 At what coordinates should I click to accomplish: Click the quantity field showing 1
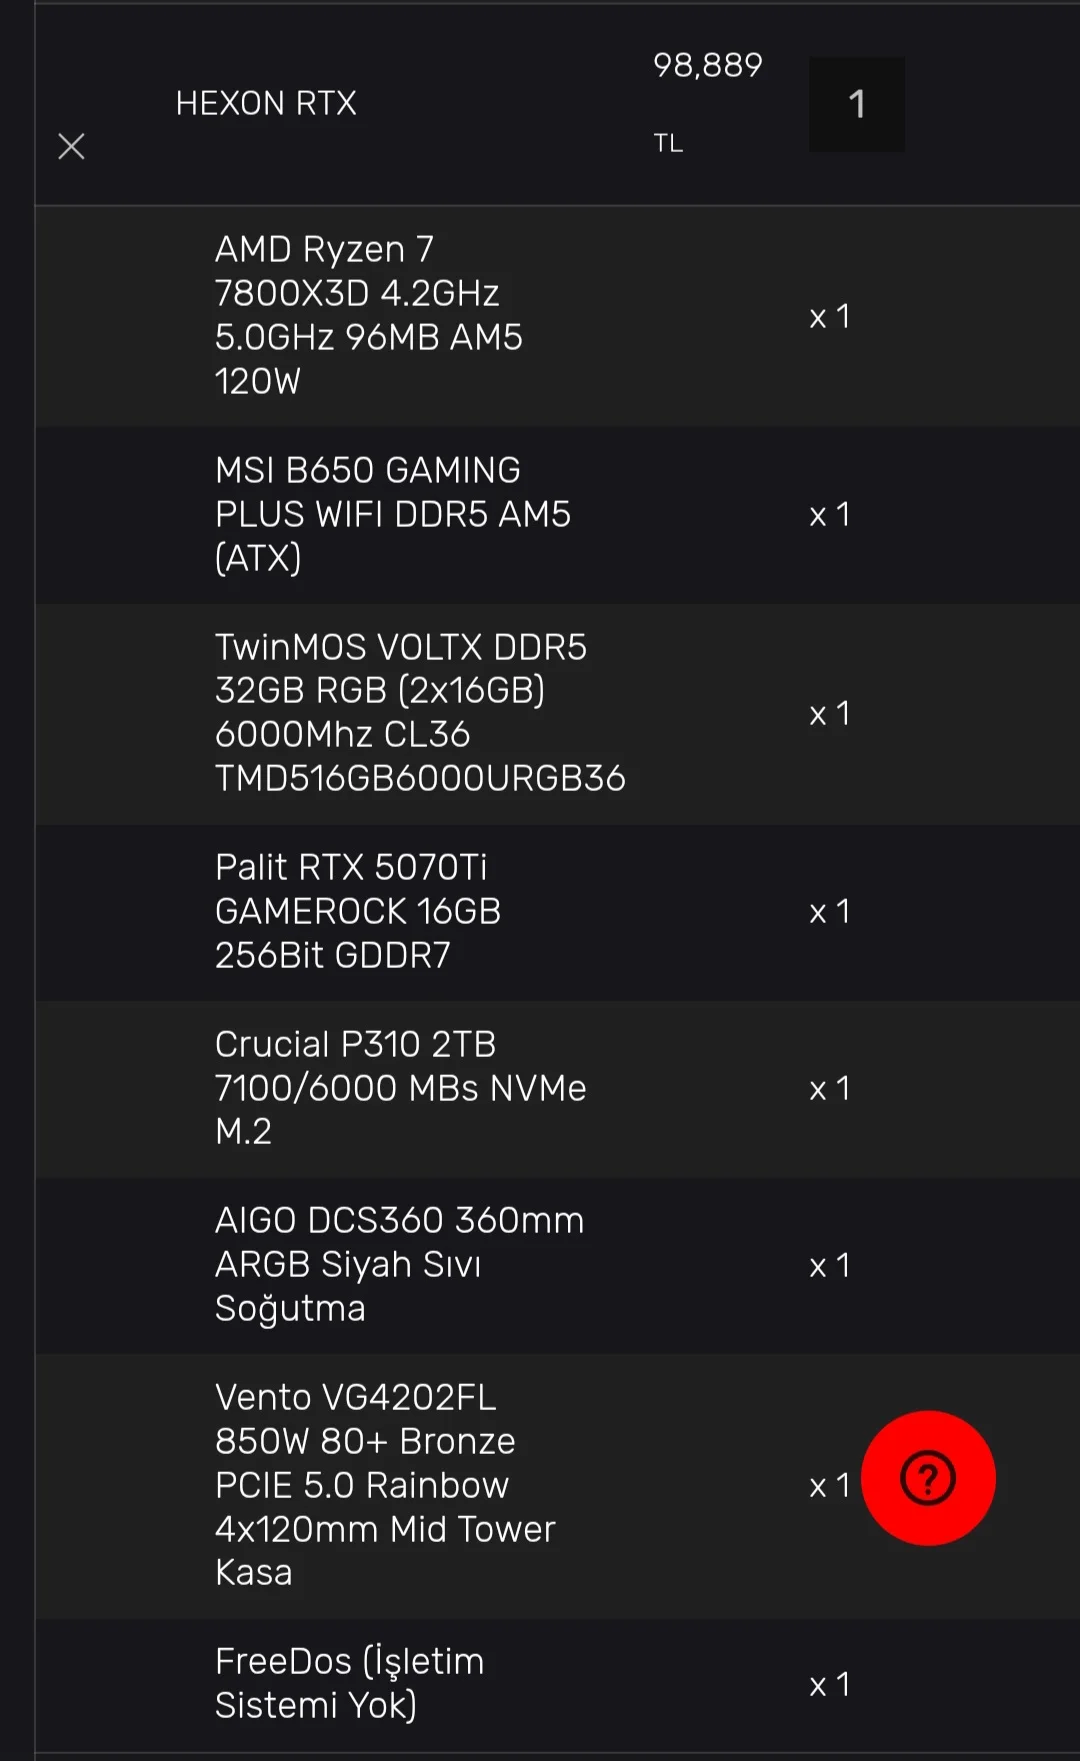tap(857, 105)
